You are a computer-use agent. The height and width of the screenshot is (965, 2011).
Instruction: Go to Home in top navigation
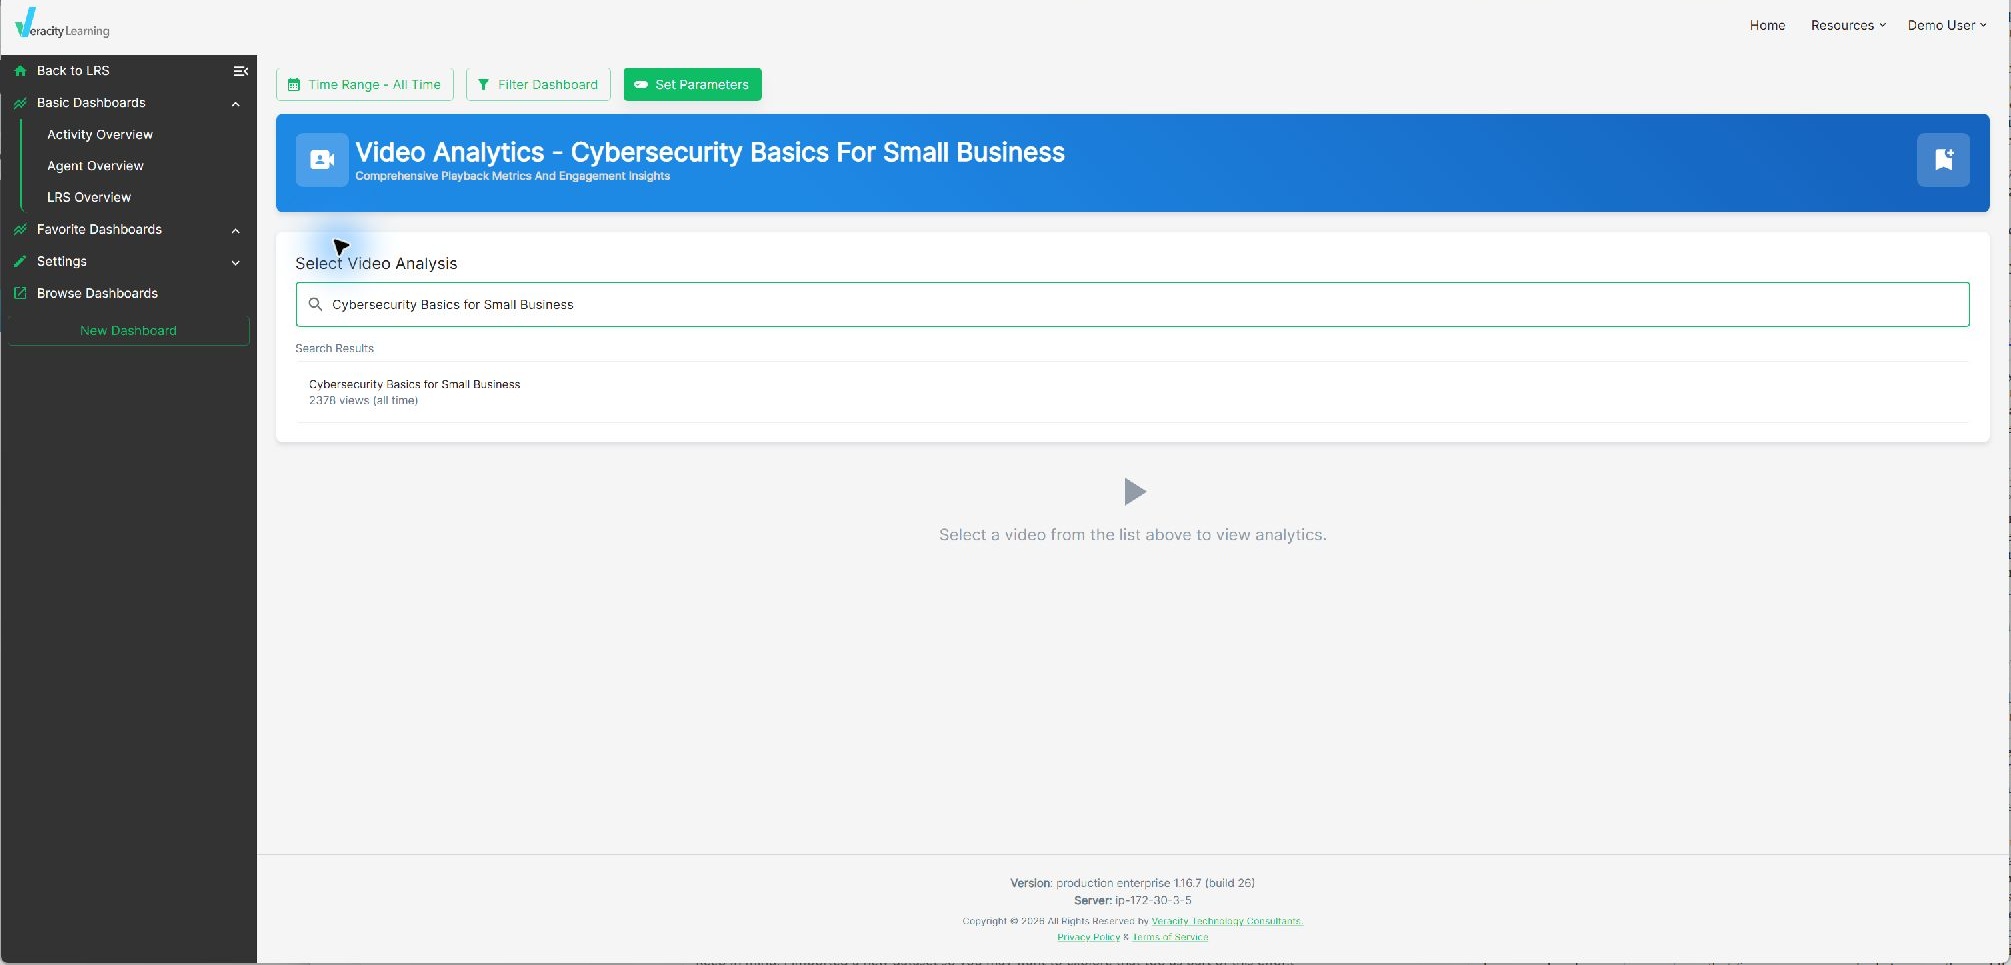1767,26
